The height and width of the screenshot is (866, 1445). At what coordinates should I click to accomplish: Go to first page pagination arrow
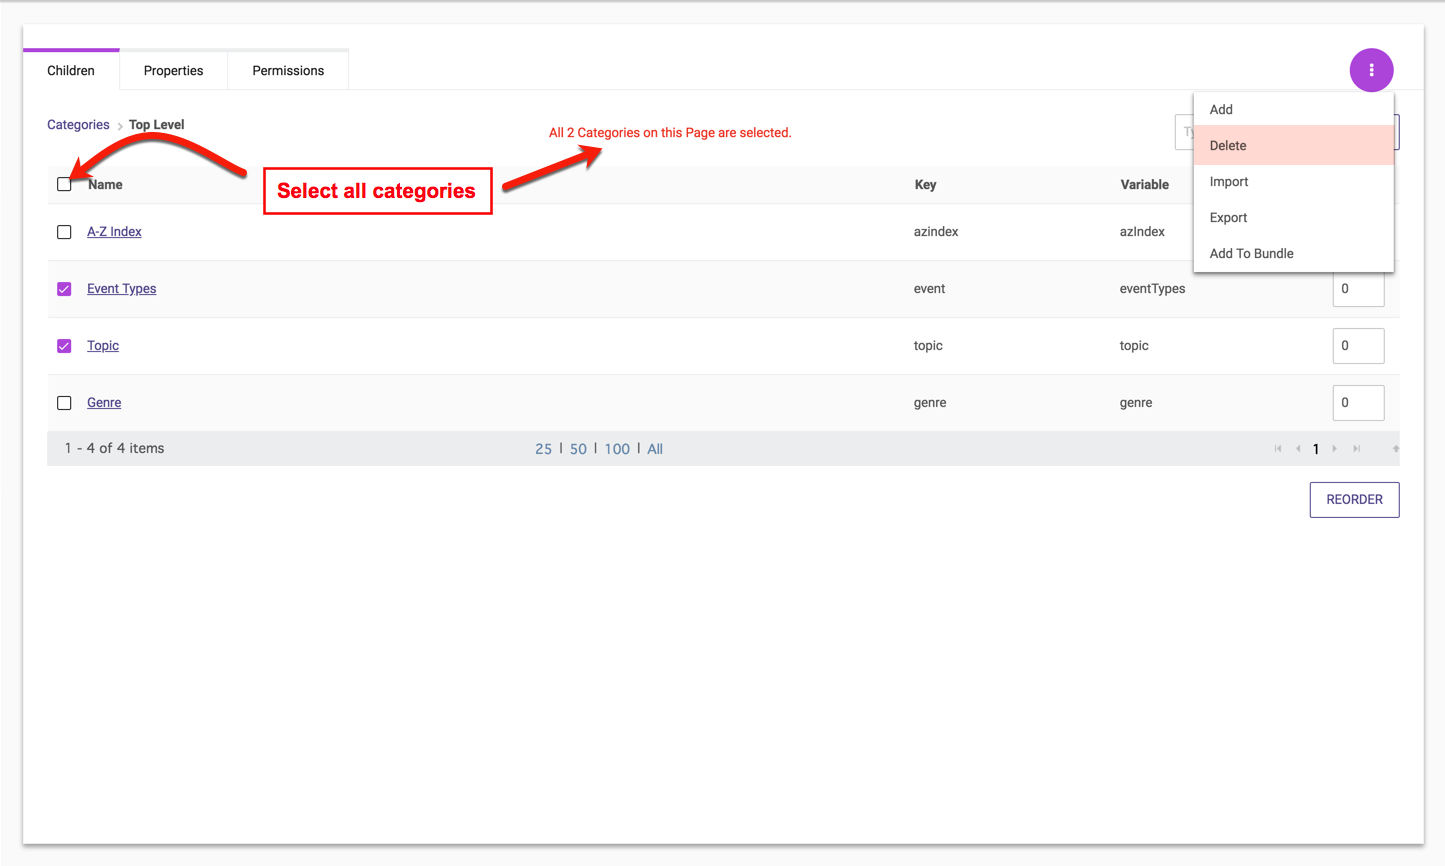tap(1278, 449)
